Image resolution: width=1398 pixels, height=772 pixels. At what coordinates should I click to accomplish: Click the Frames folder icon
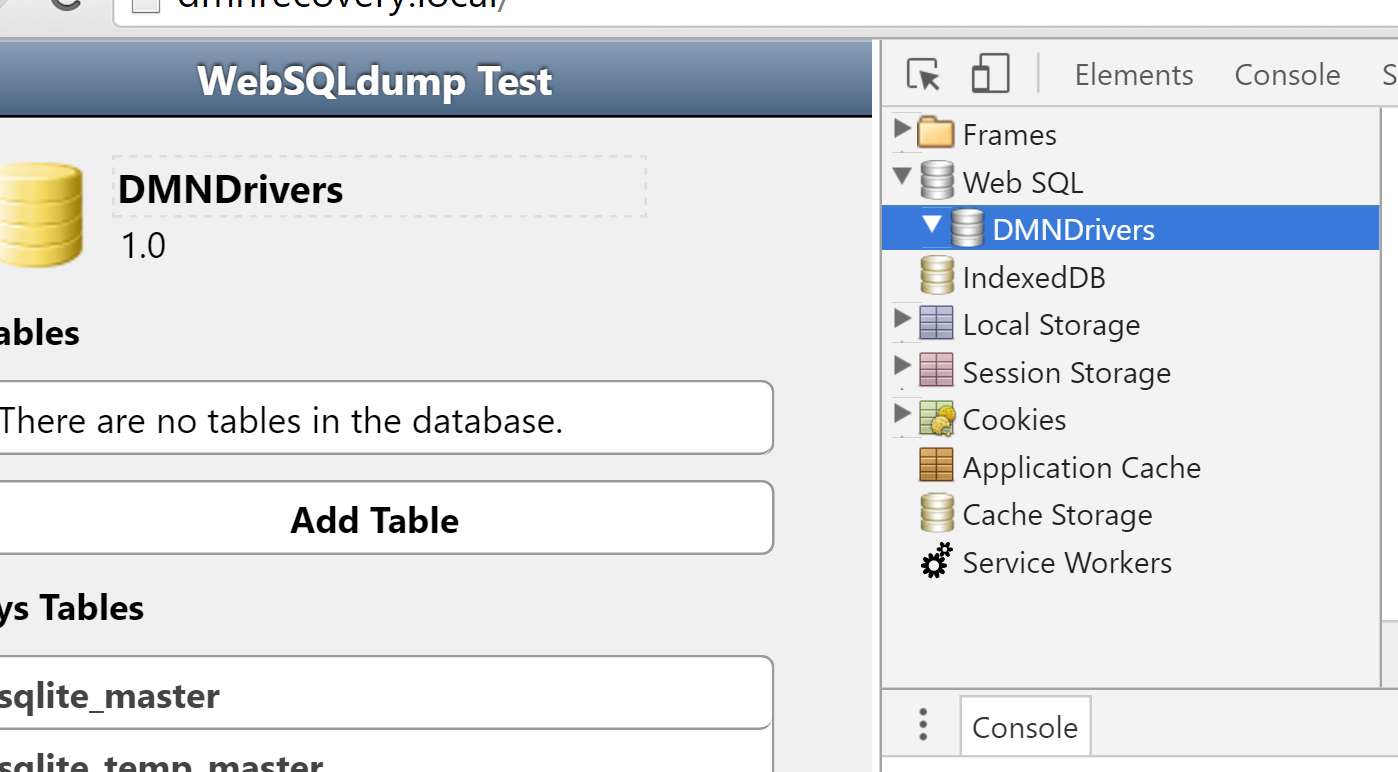936,132
